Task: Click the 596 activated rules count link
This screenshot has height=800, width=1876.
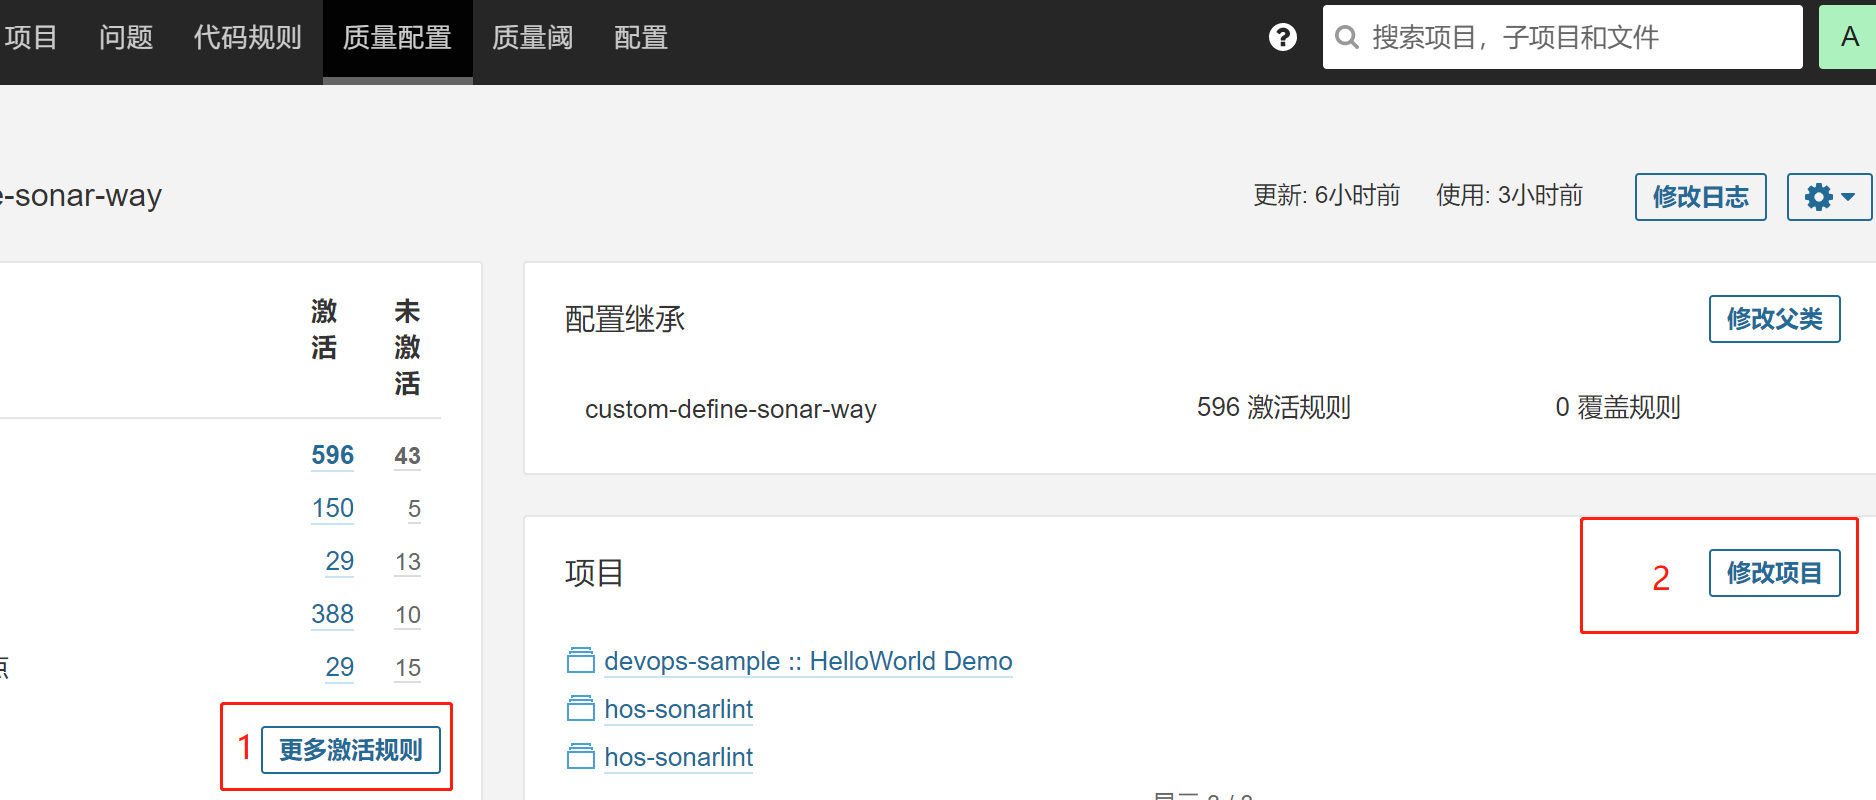Action: tap(332, 455)
